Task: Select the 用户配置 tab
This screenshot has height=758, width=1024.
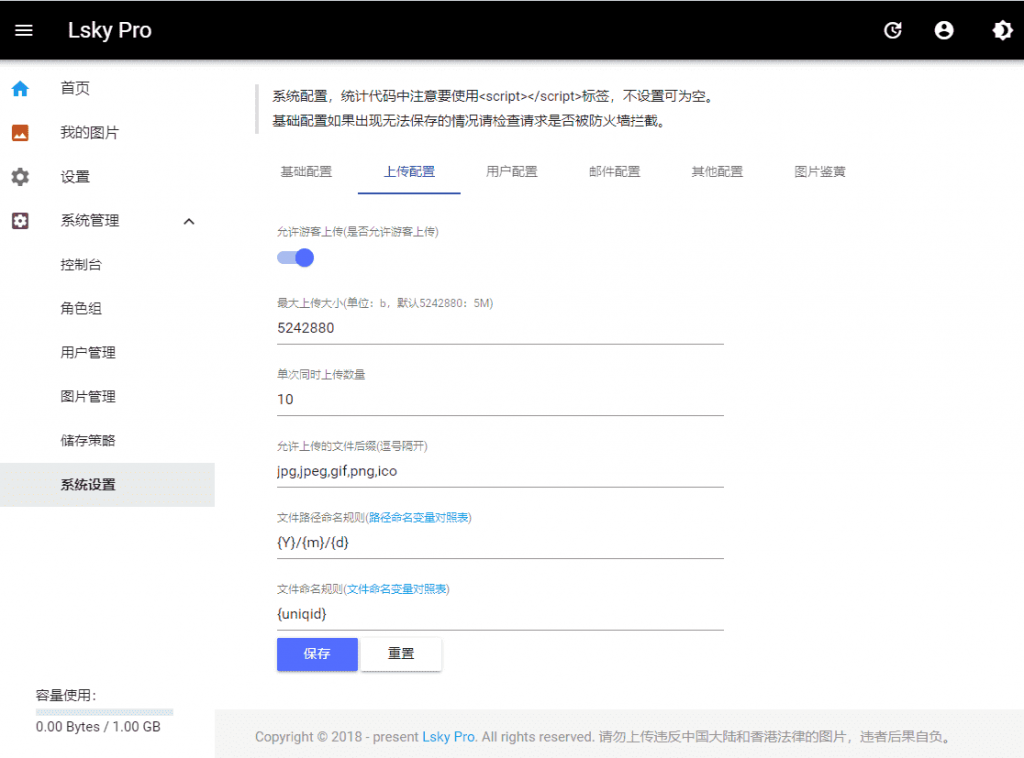Action: click(512, 171)
